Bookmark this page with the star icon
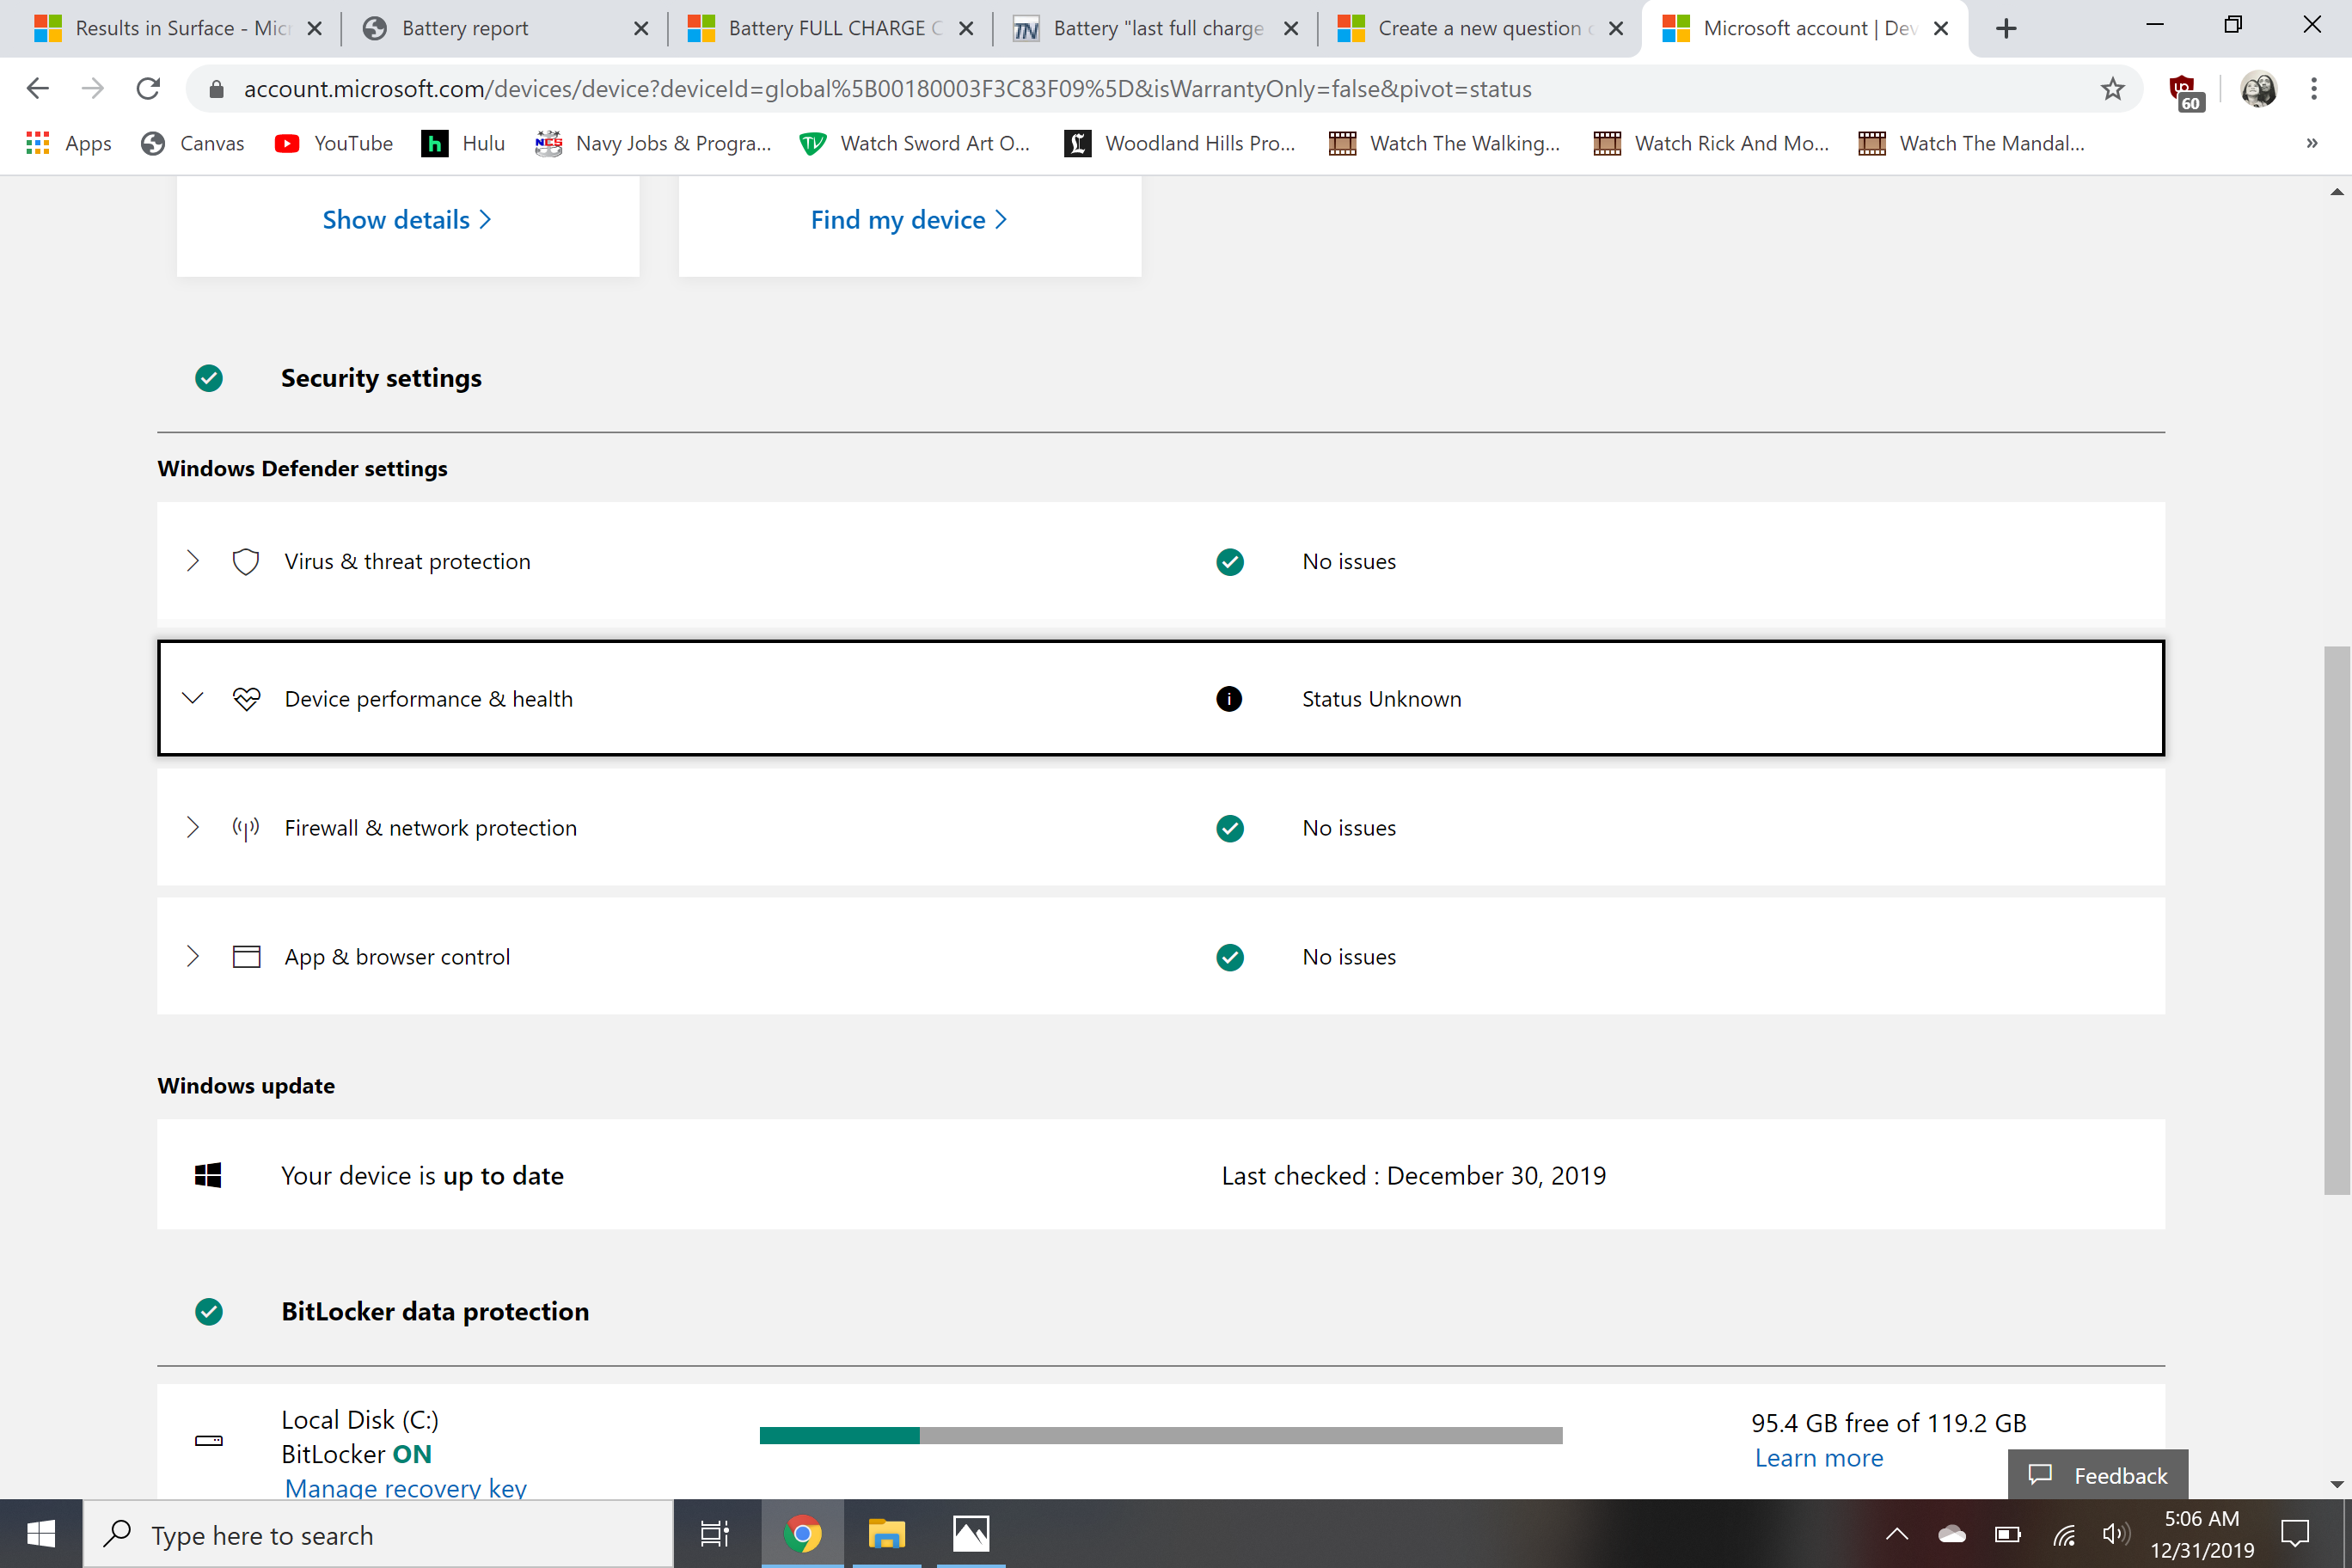This screenshot has height=1568, width=2352. pos(2112,89)
